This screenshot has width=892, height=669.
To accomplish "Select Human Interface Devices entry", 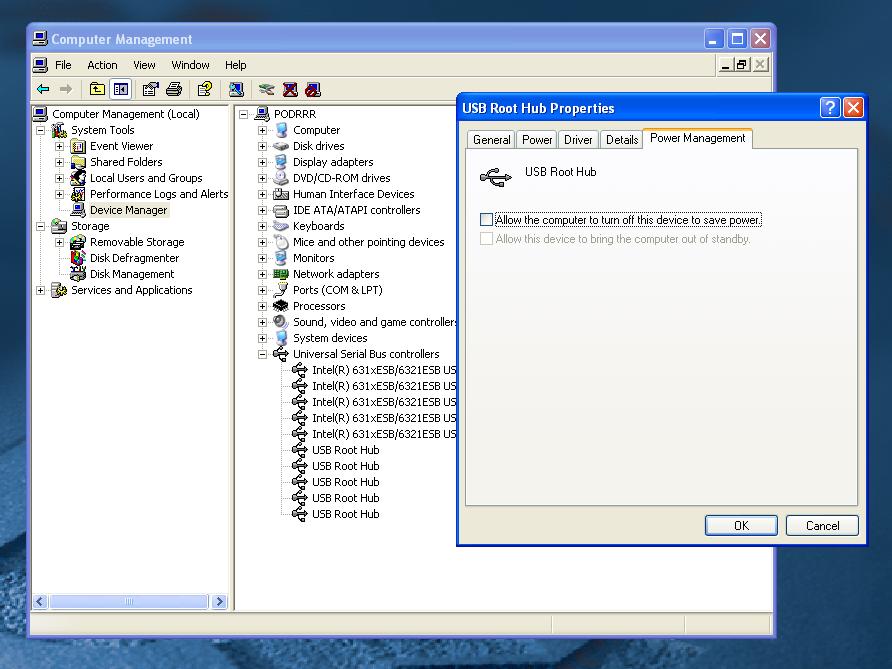I will tap(353, 194).
